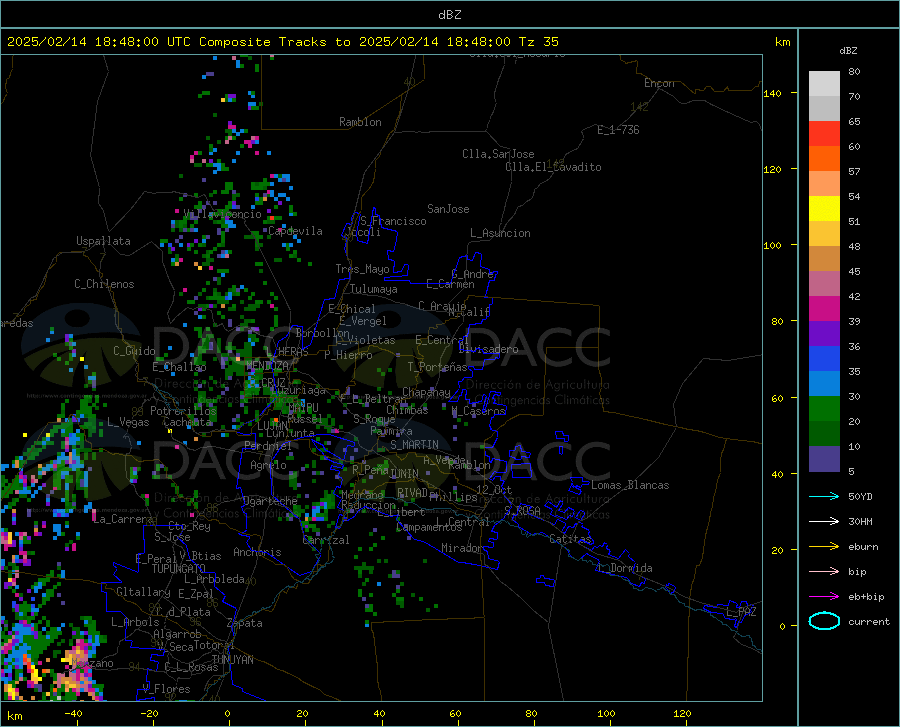Click the 30 dBZ light blue swatch
This screenshot has width=900, height=727.
[824, 383]
